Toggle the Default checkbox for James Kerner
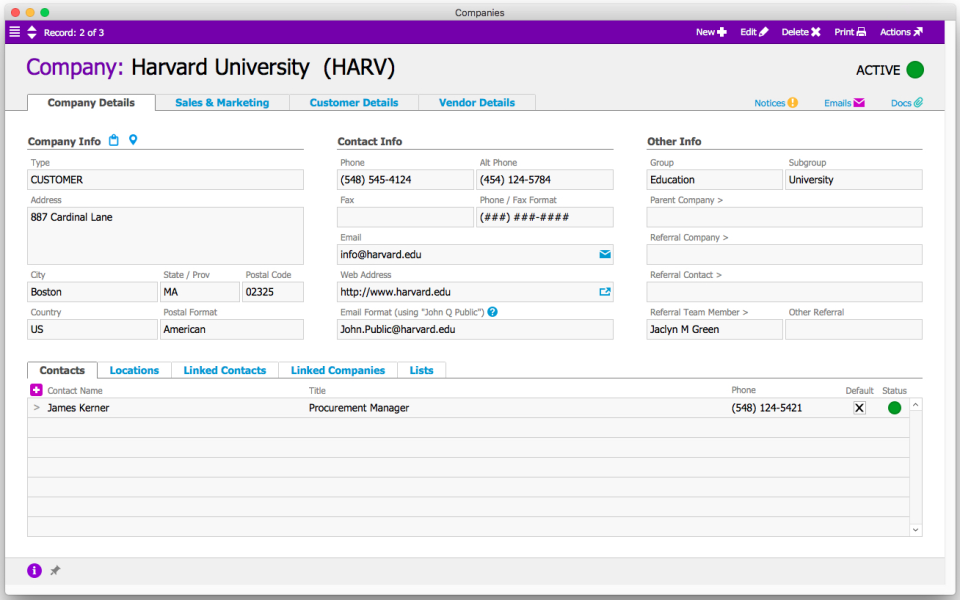 click(x=858, y=407)
